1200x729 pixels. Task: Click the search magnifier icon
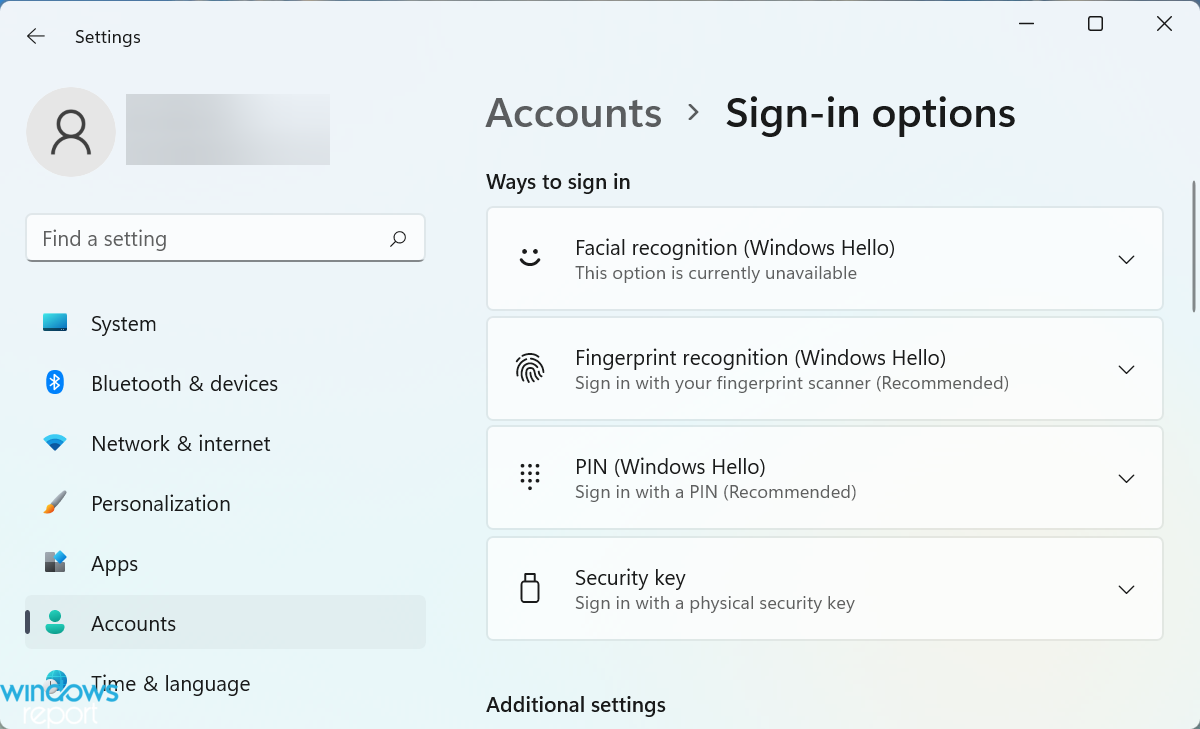397,238
